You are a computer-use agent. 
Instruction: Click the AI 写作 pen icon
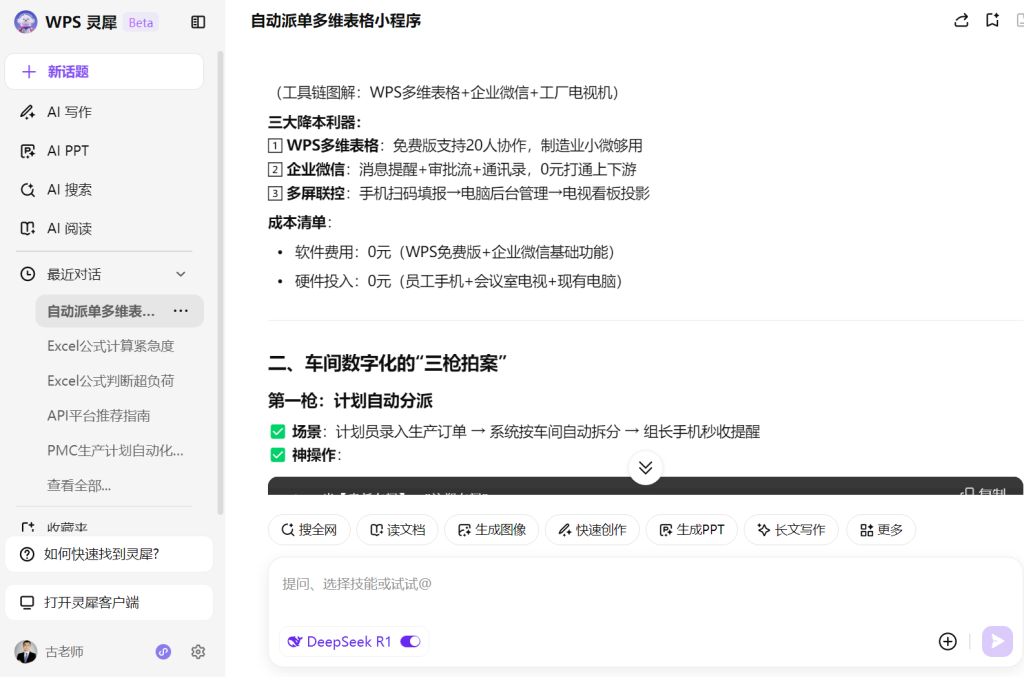tap(27, 112)
